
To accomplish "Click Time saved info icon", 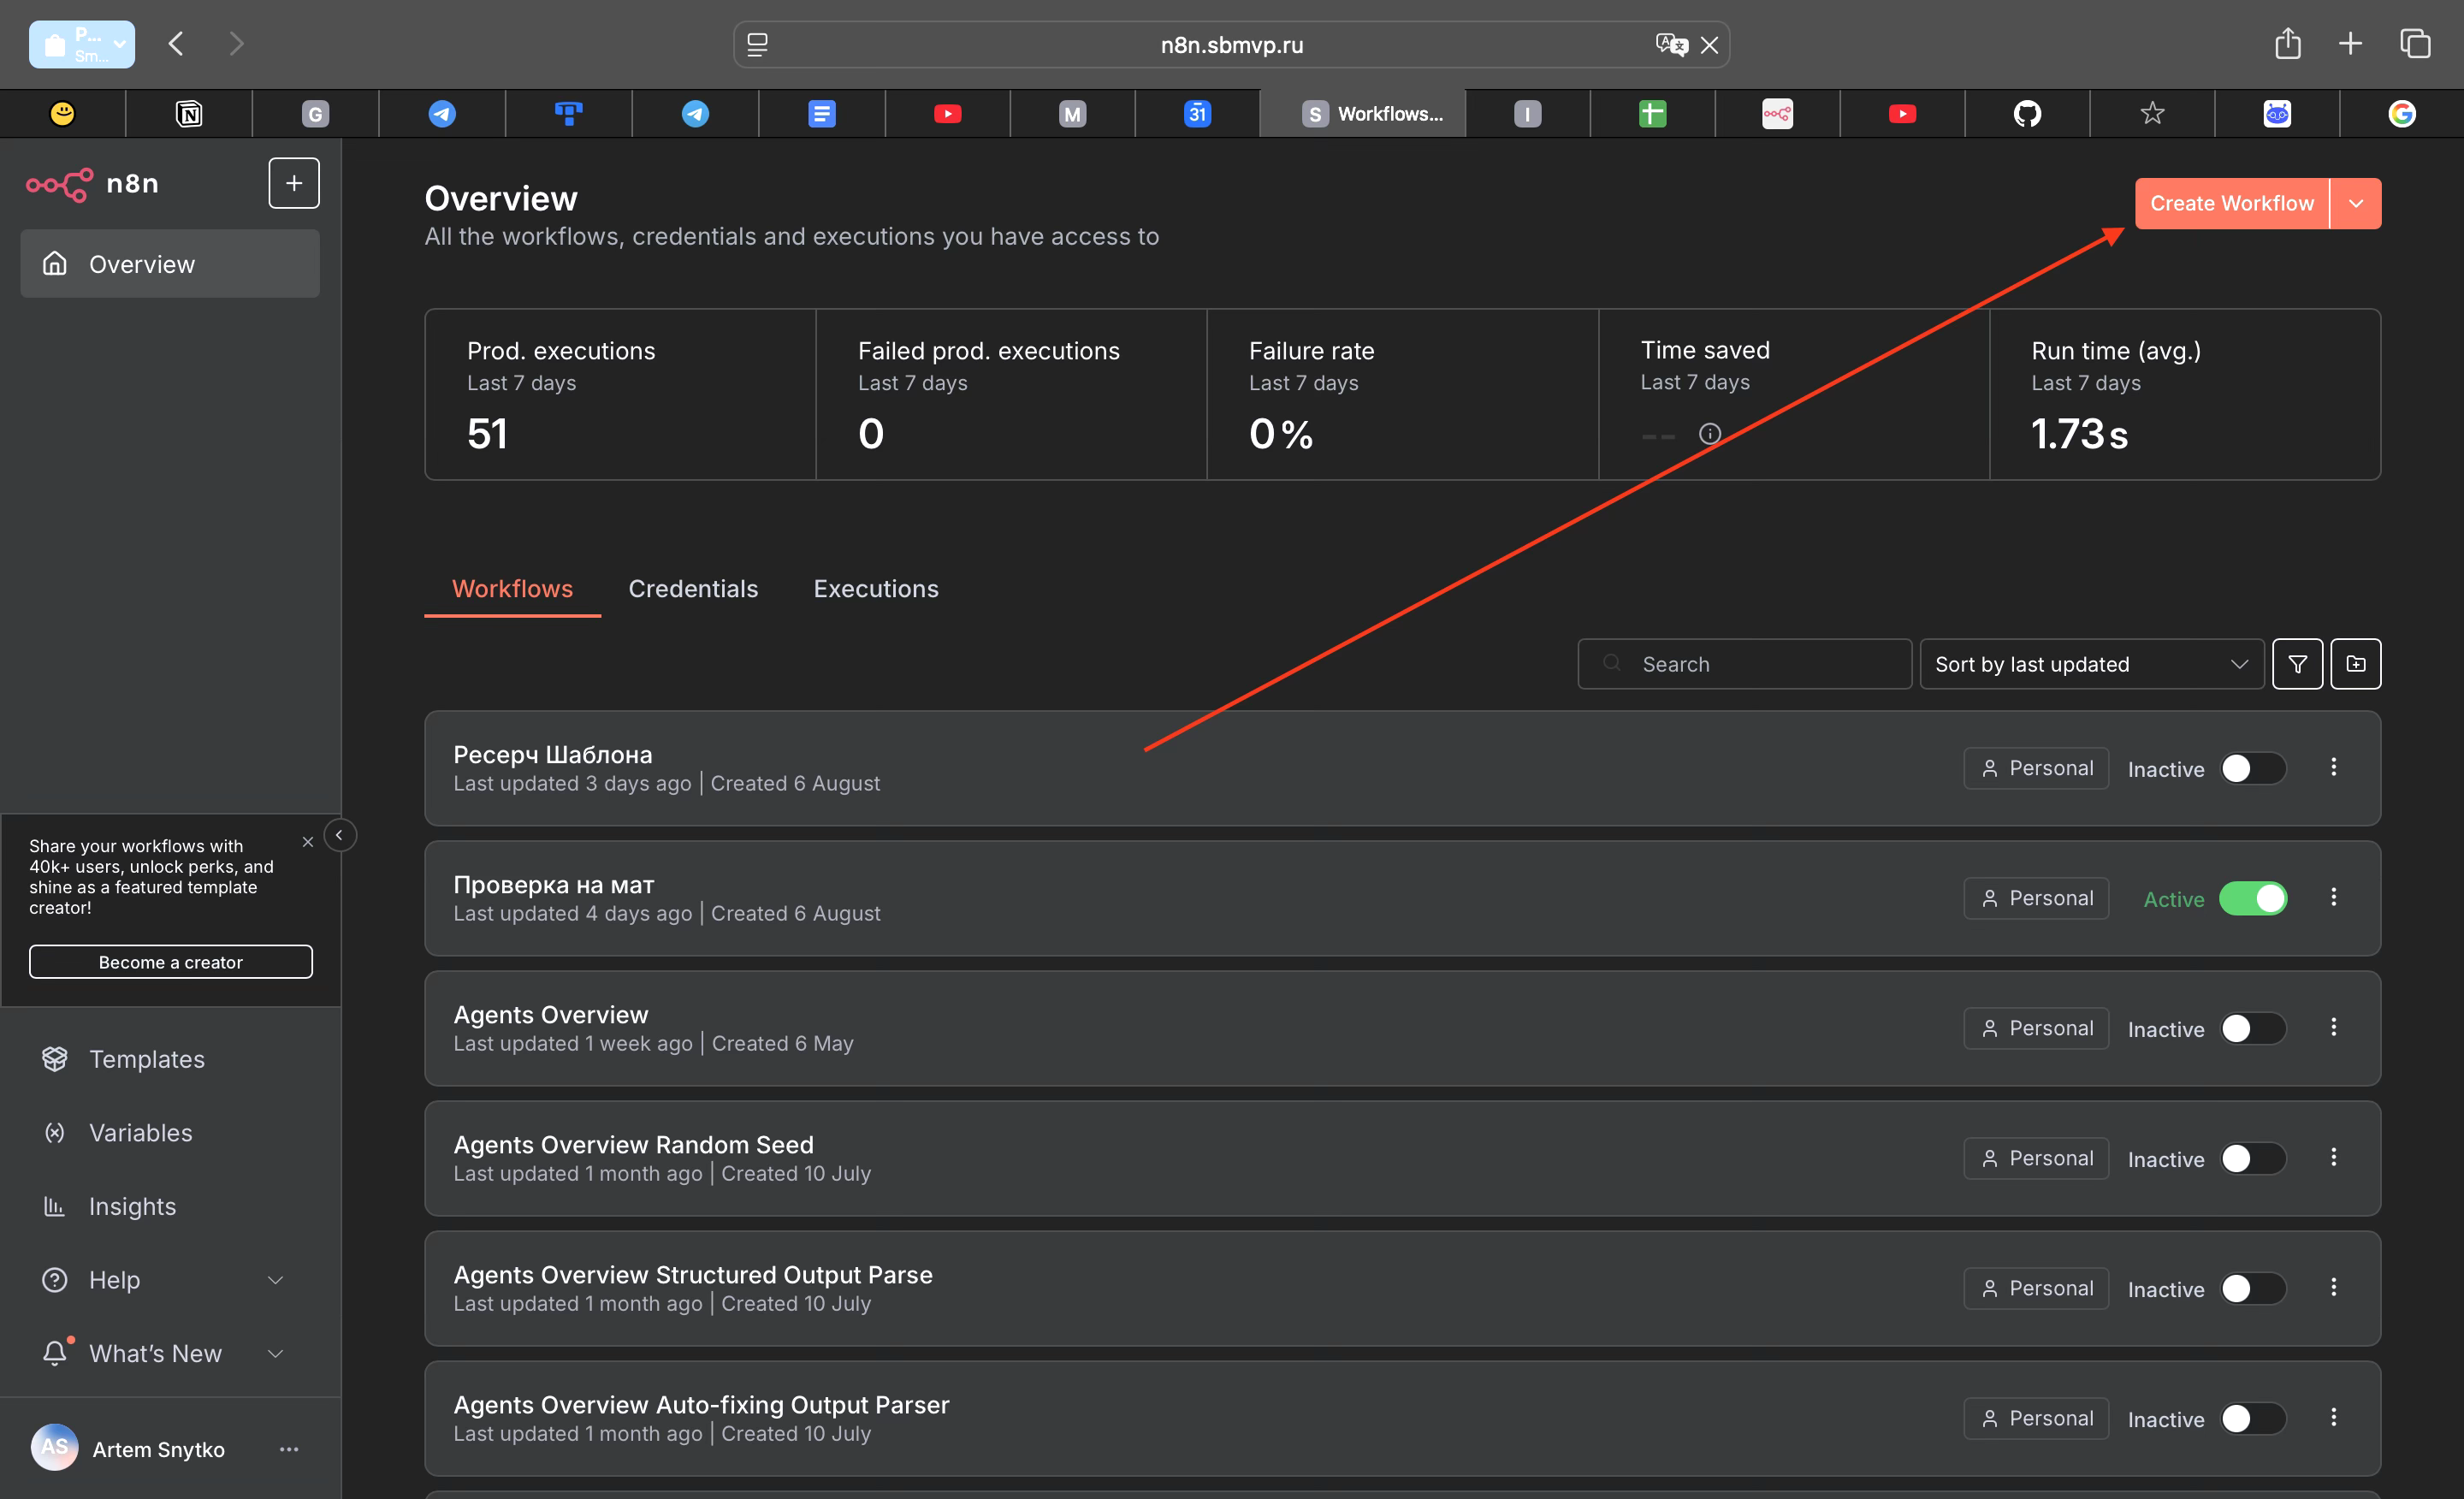I will [x=1709, y=434].
